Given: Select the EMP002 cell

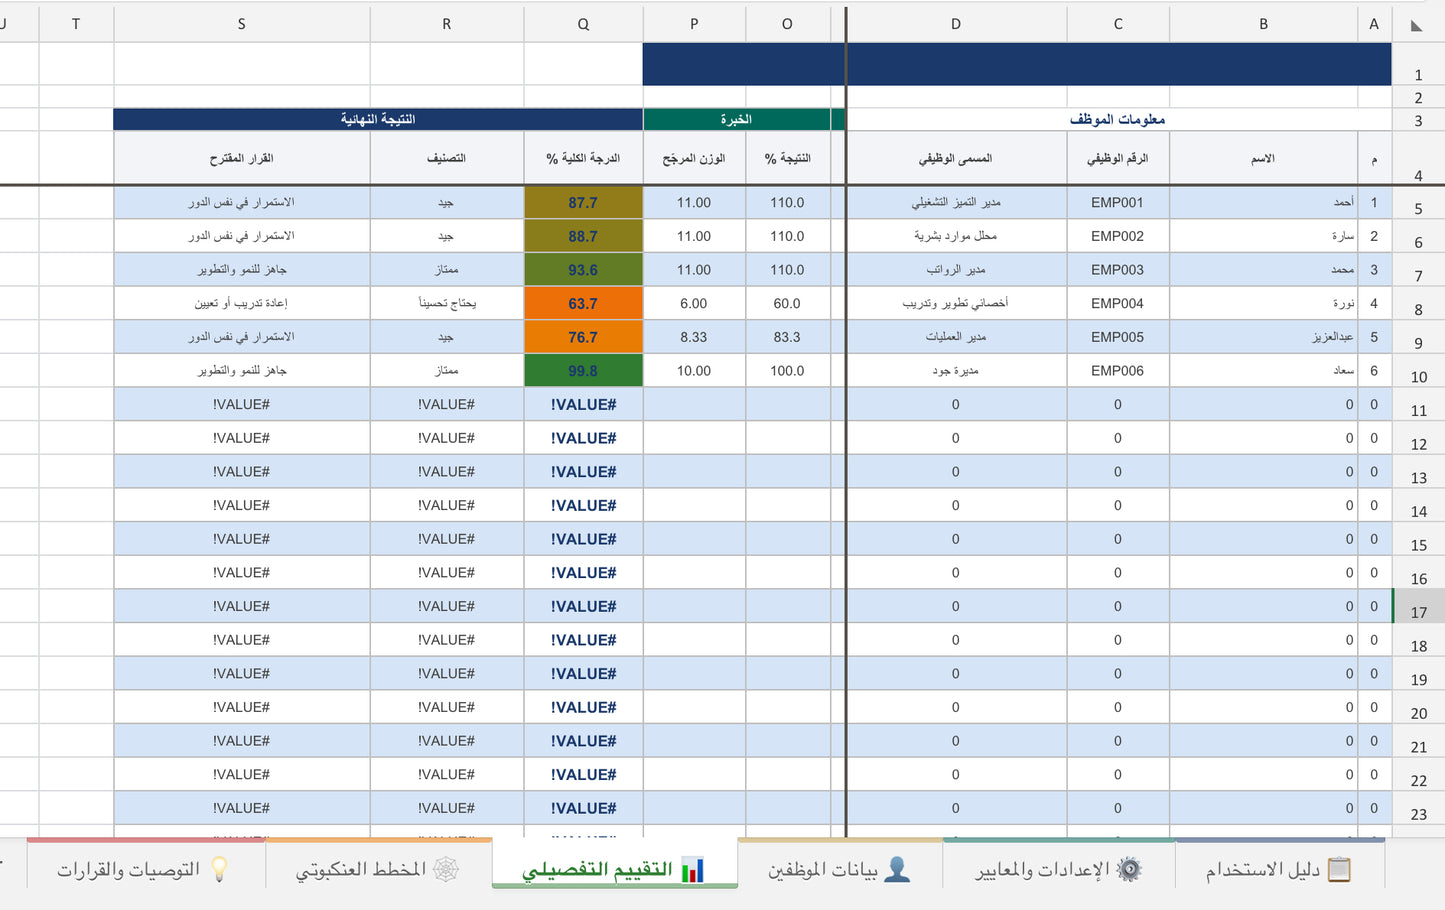Looking at the screenshot, I should click(x=1118, y=236).
